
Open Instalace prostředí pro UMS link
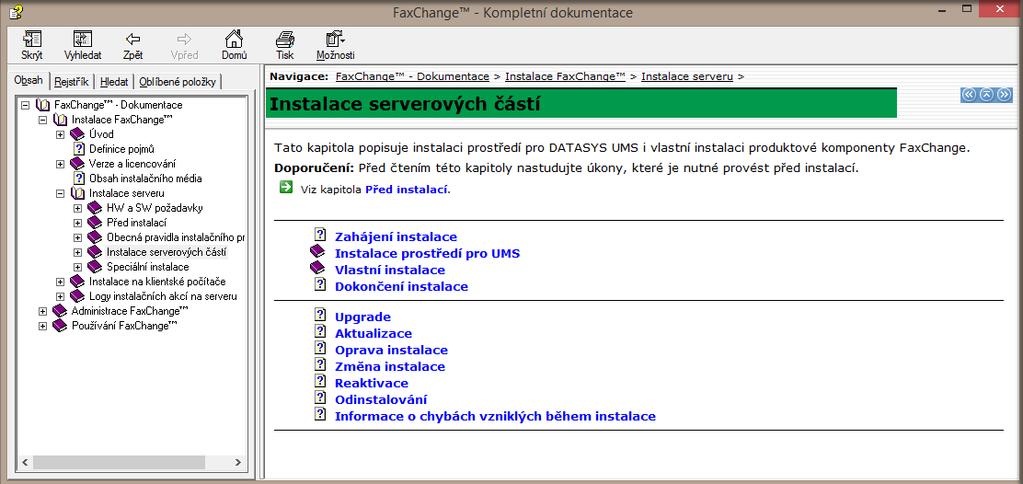[x=427, y=254]
